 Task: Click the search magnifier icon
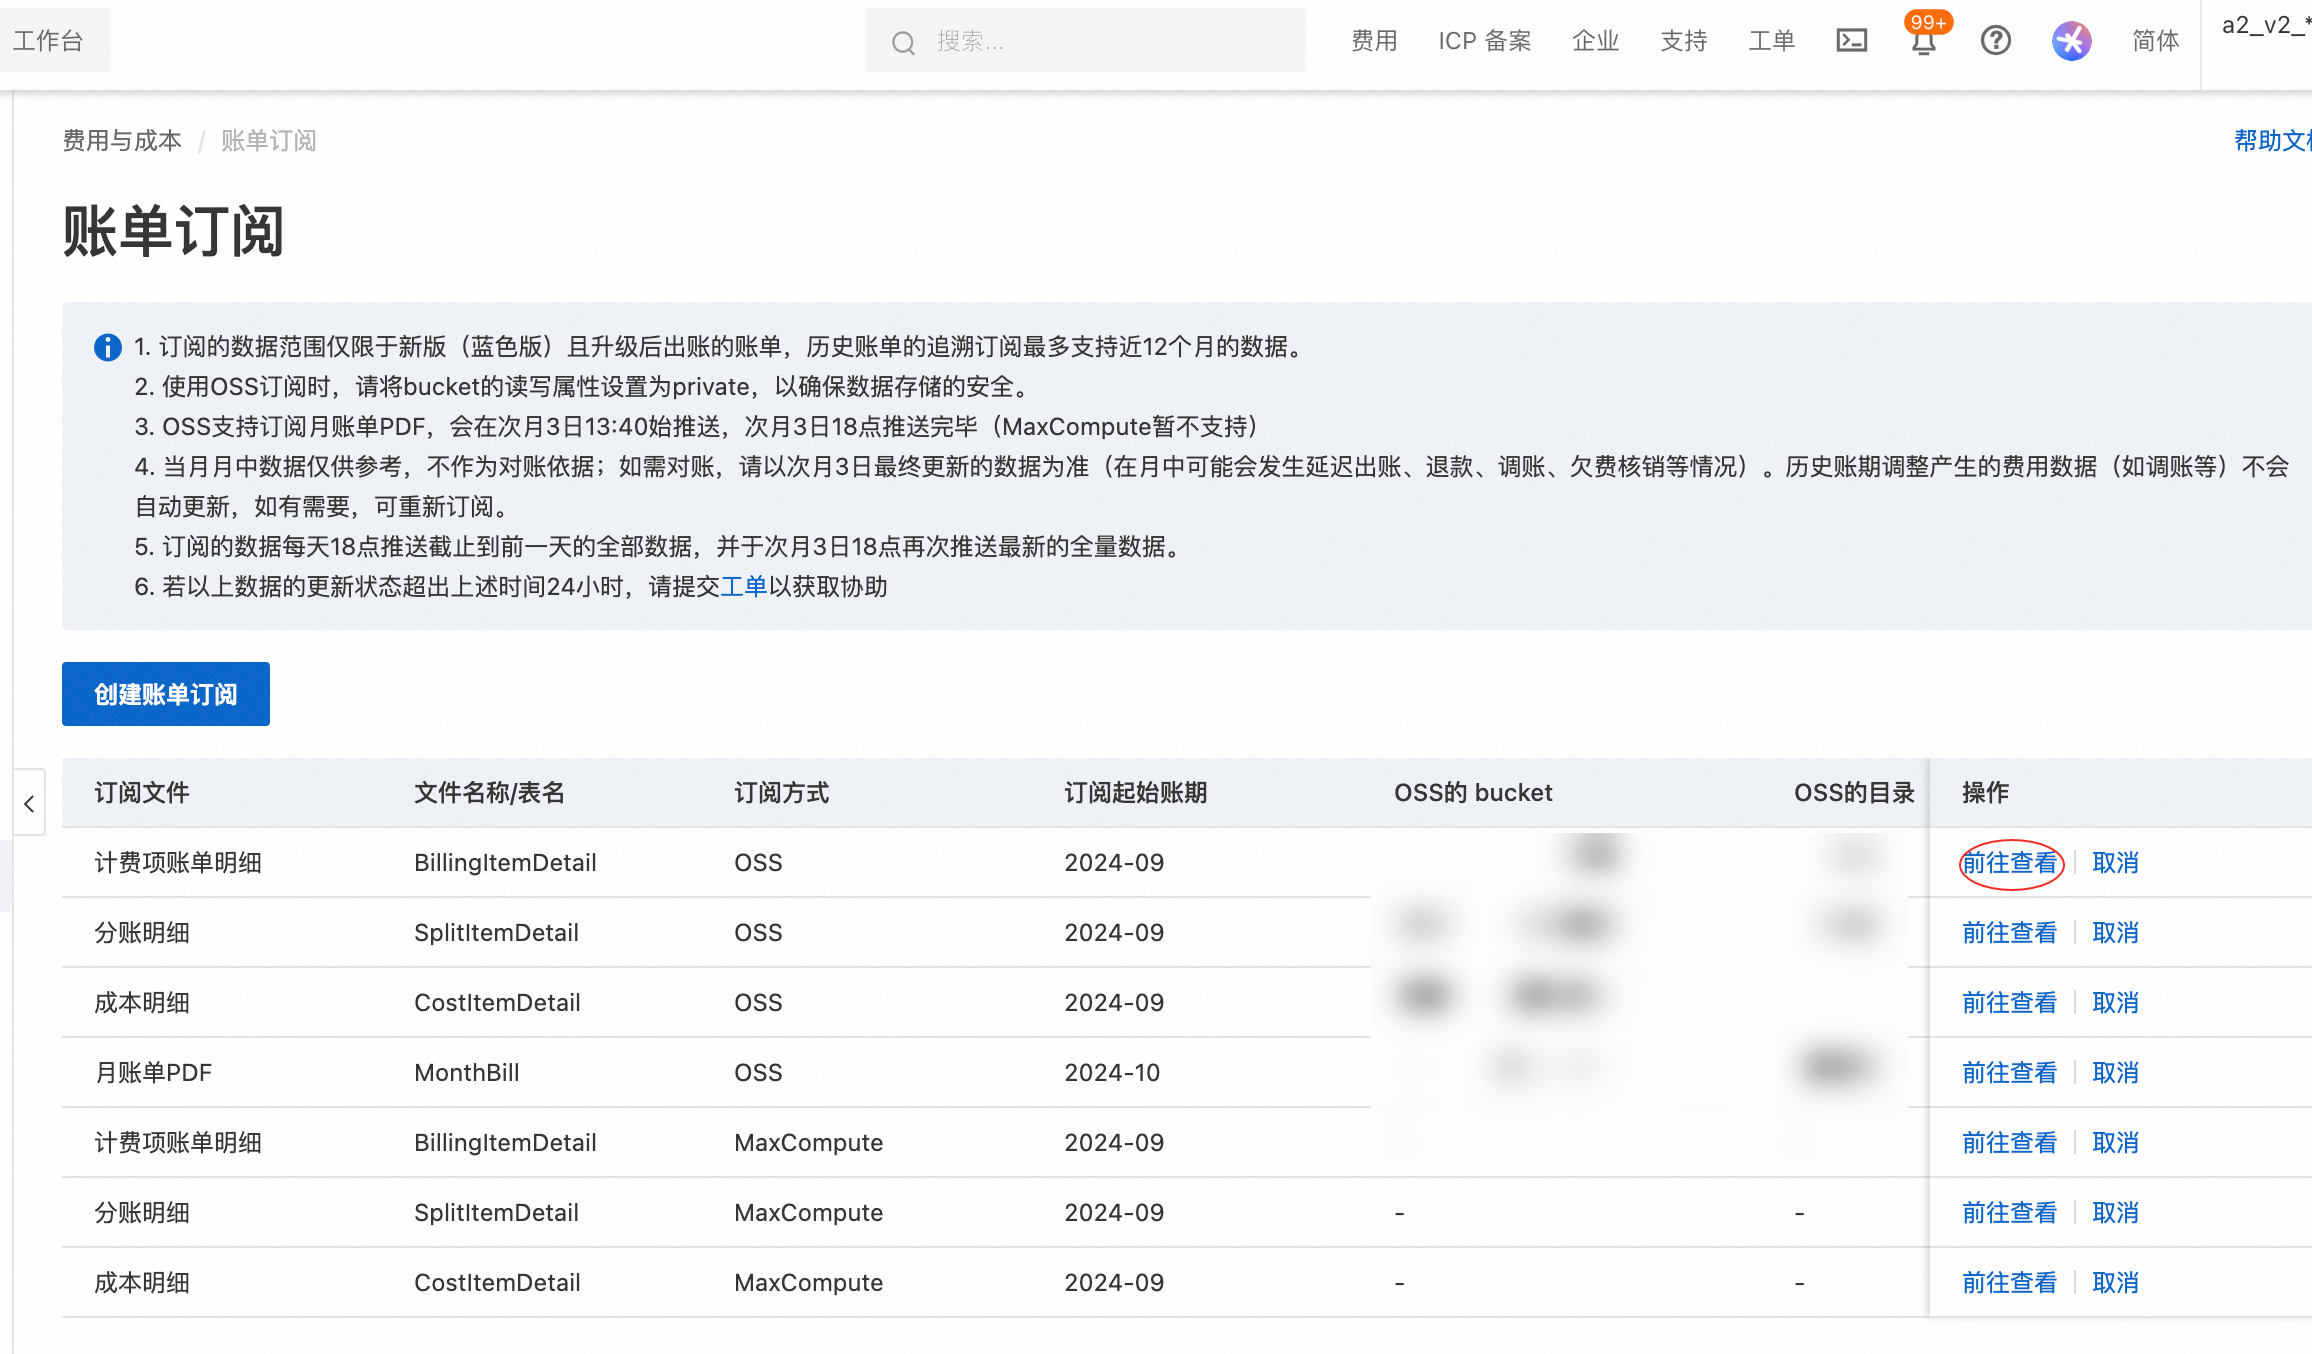903,42
